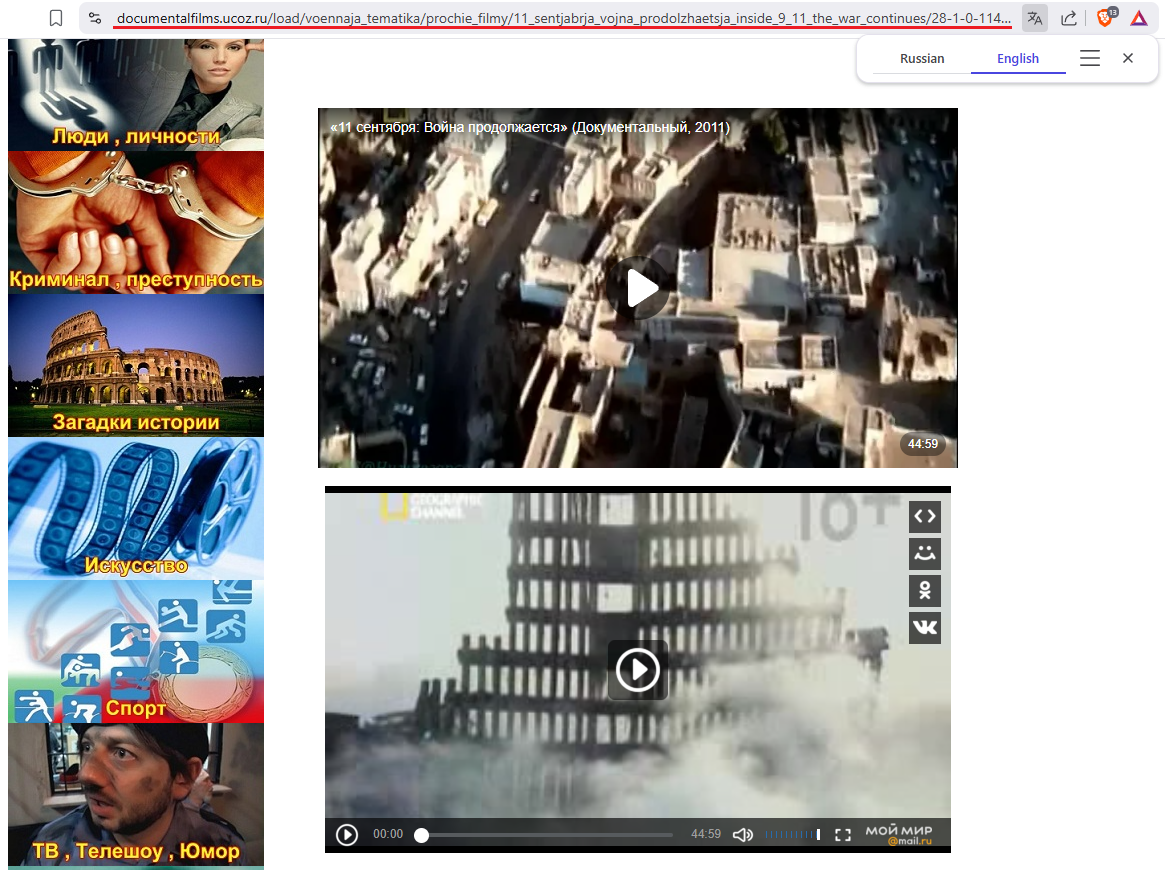Open site settings icon beside the URL
Image resolution: width=1165 pixels, height=870 pixels.
[x=95, y=18]
